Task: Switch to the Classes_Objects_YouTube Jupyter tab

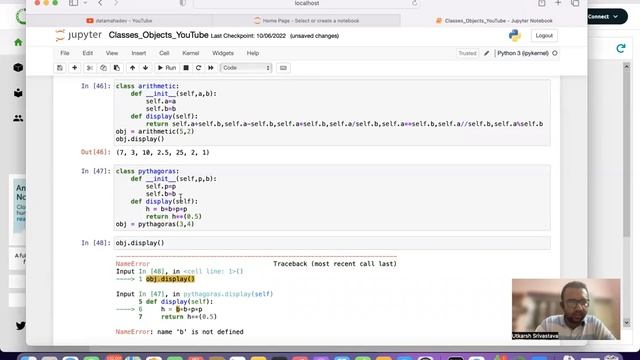Action: point(494,20)
